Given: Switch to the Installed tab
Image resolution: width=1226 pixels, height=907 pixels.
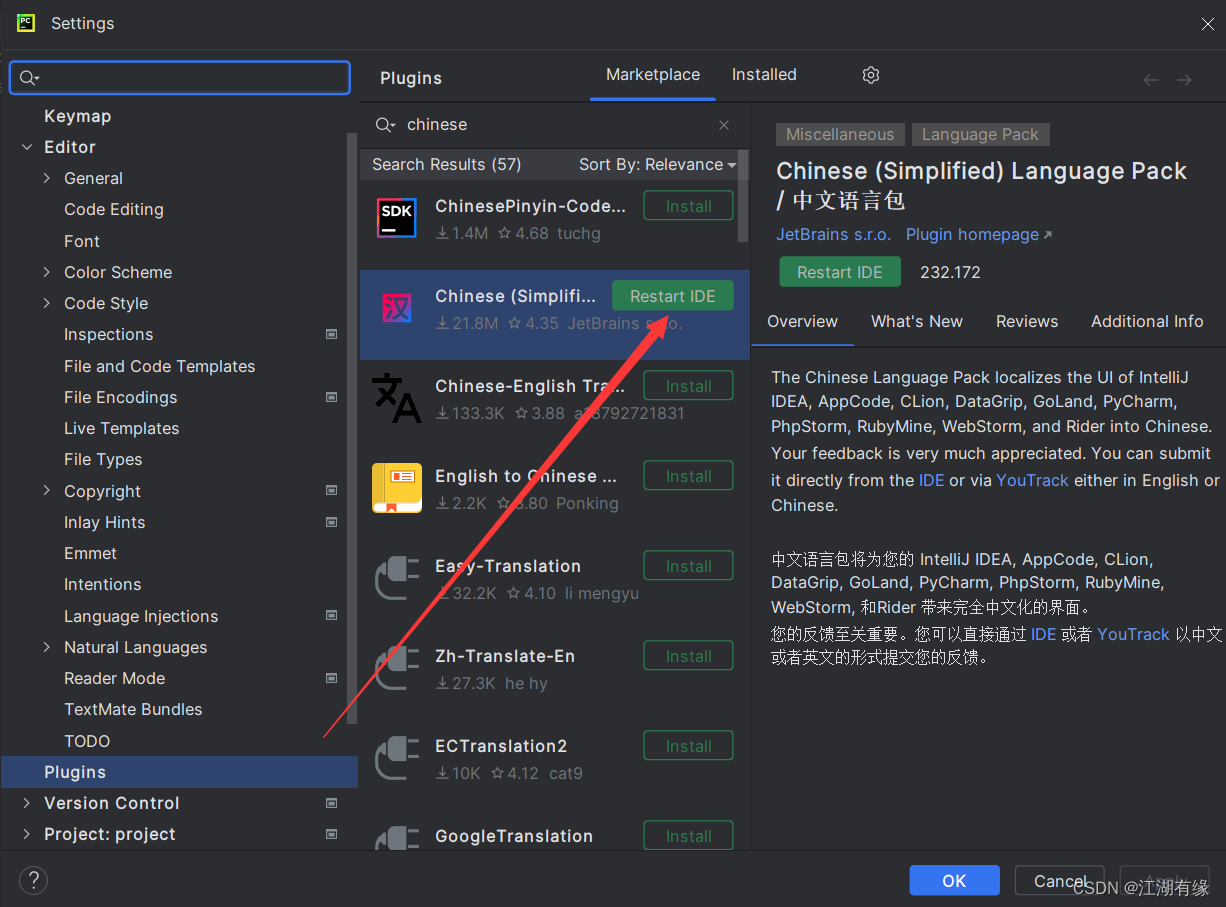Looking at the screenshot, I should click(x=764, y=75).
